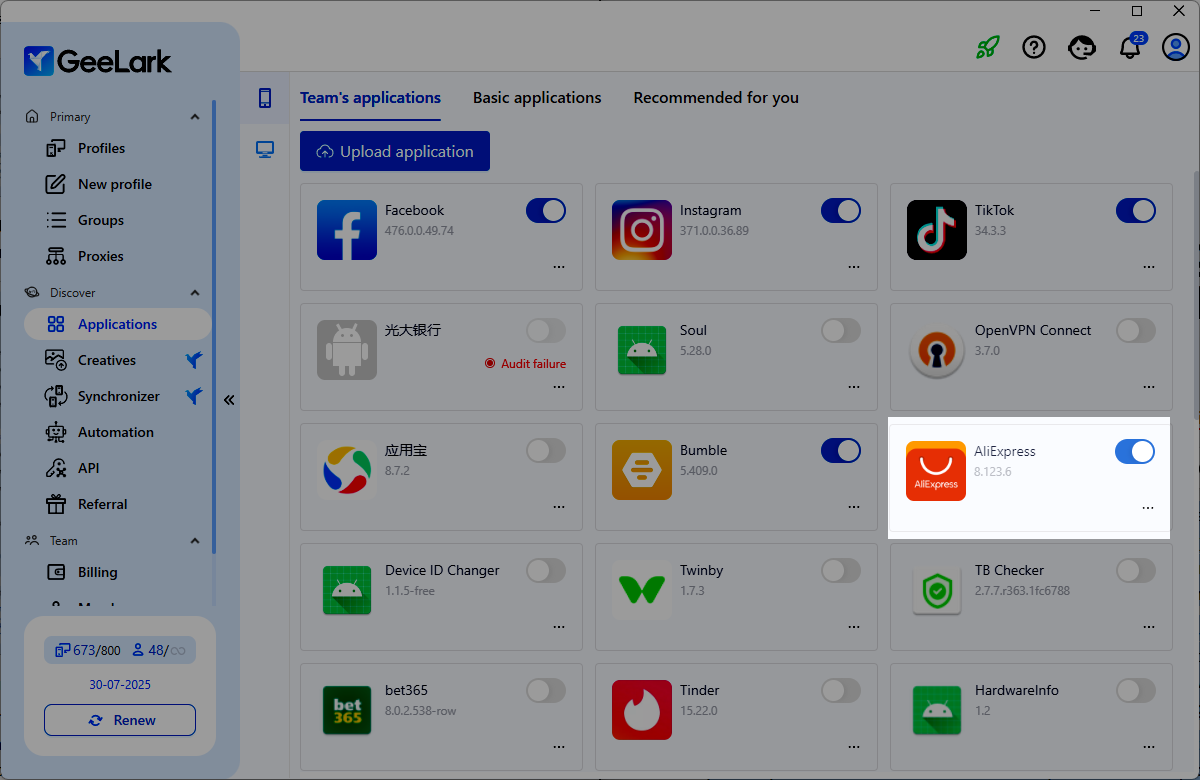Open the Billing sidebar item
The image size is (1200, 780).
pos(118,572)
